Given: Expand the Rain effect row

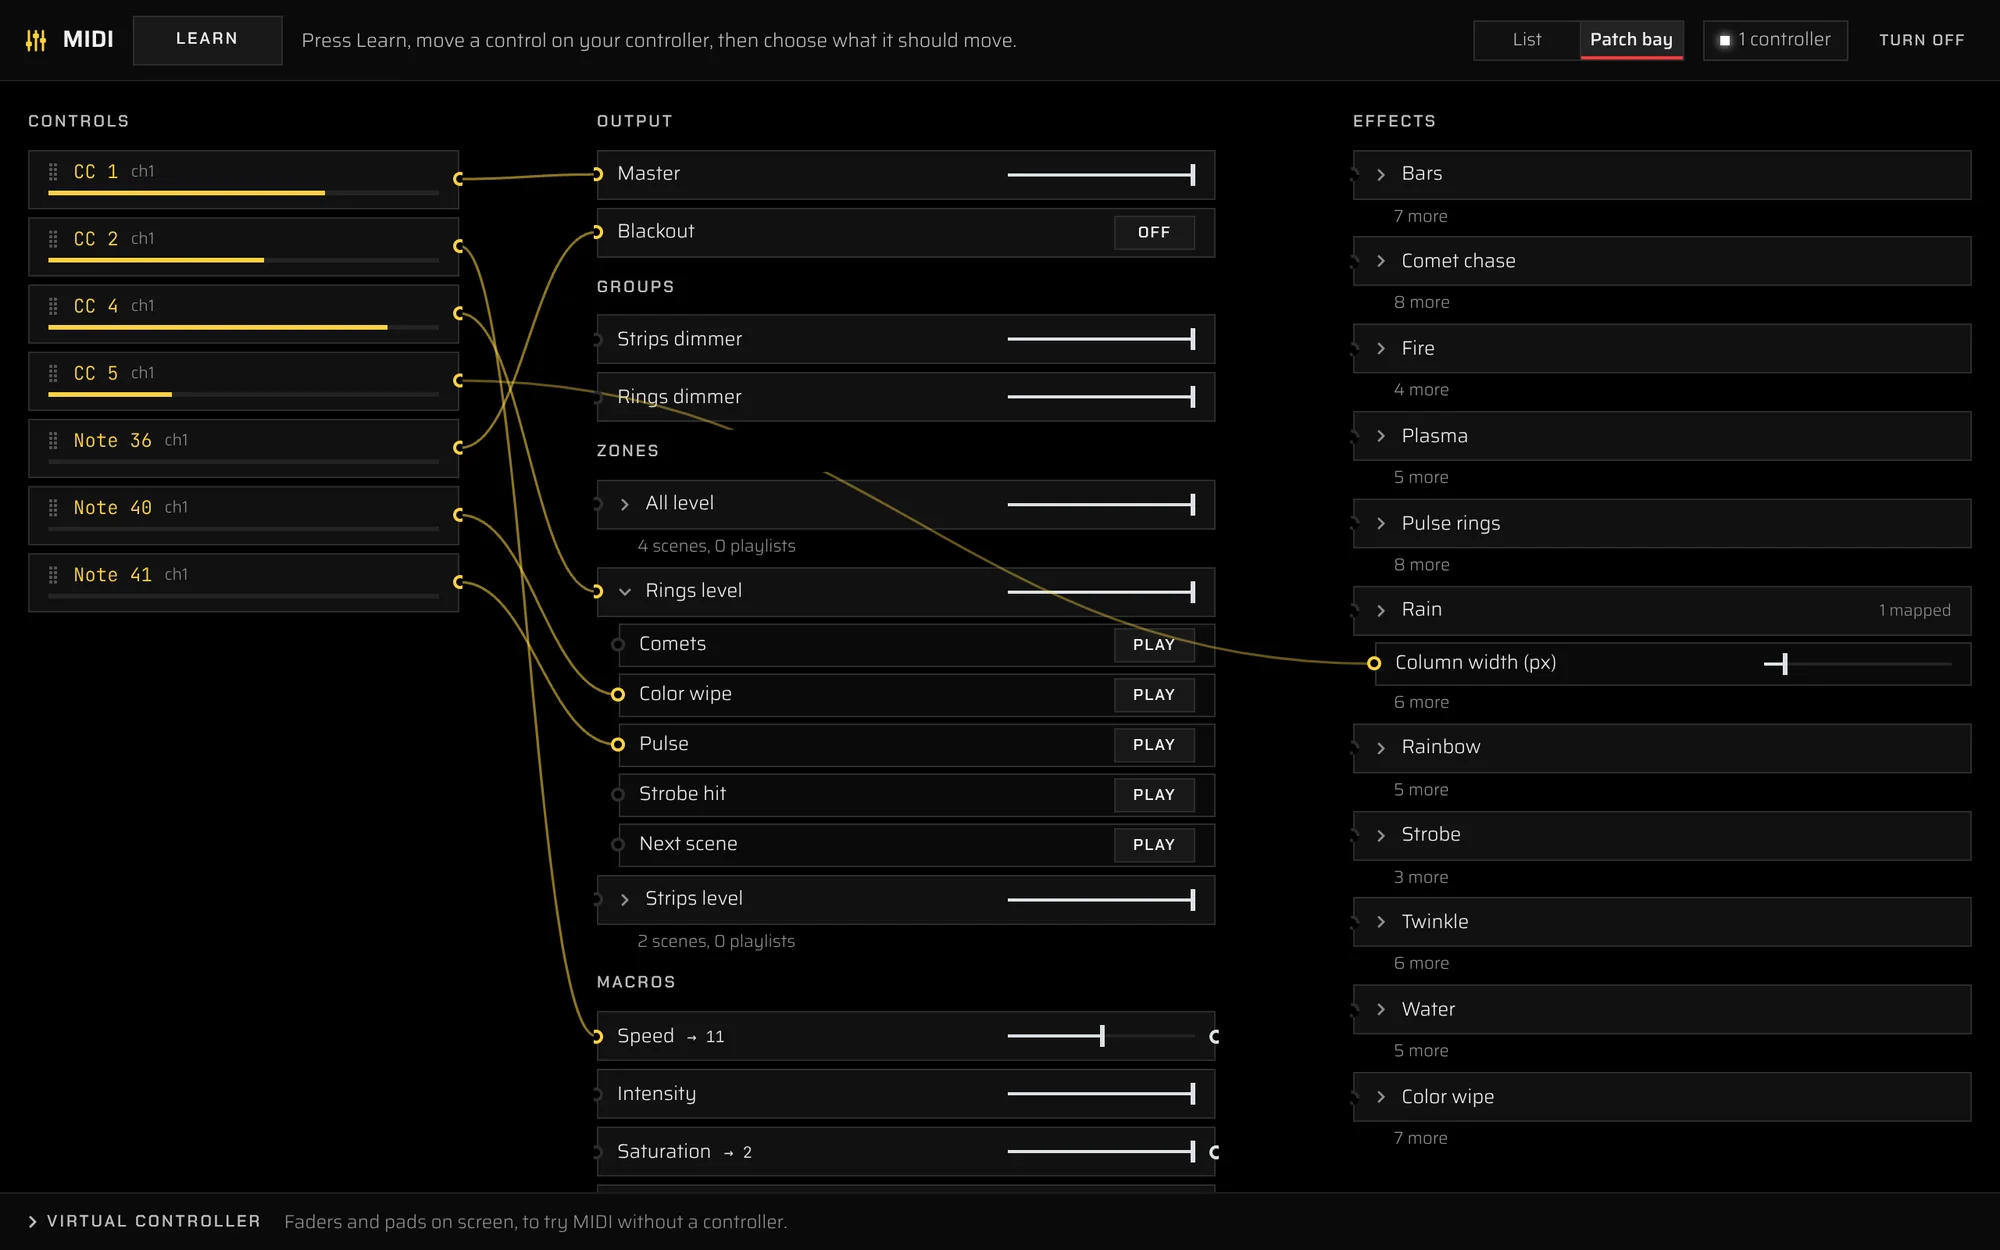Looking at the screenshot, I should click(1381, 610).
